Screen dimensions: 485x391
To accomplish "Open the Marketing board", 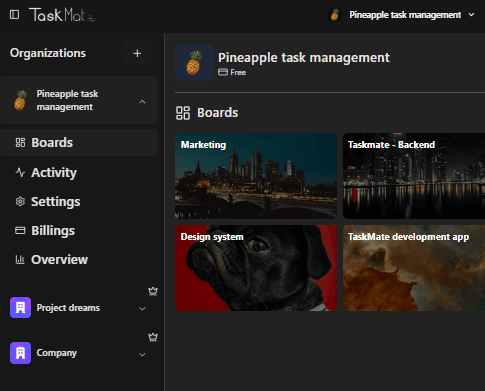I will pos(256,176).
